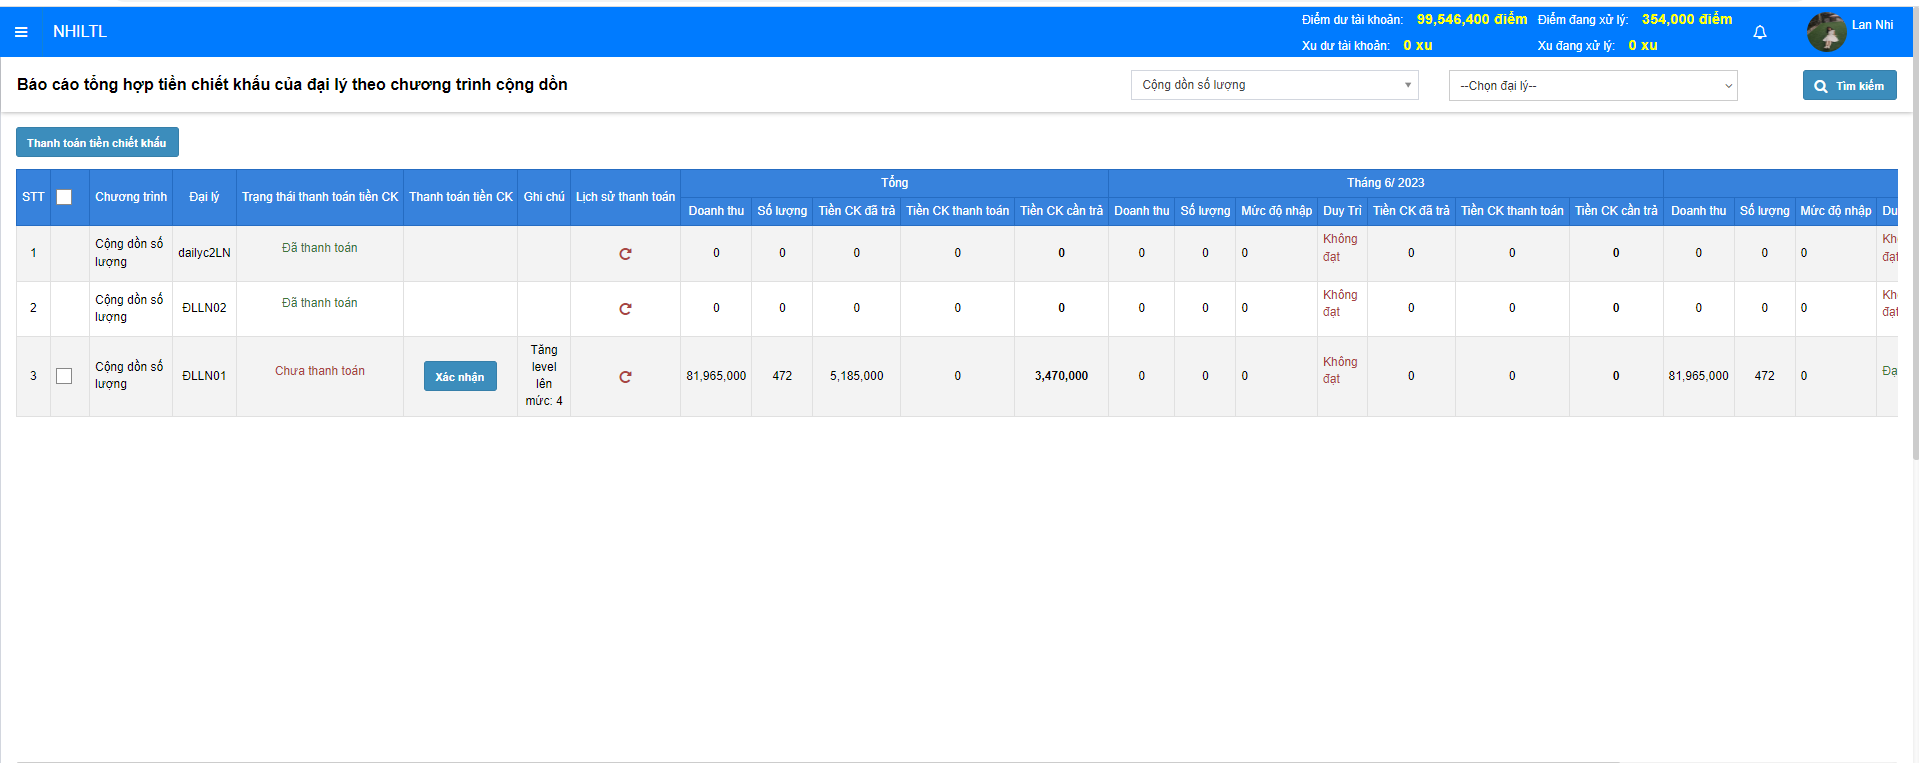This screenshot has width=1919, height=763.
Task: Click the NHILTL brand title
Action: pyautogui.click(x=80, y=32)
